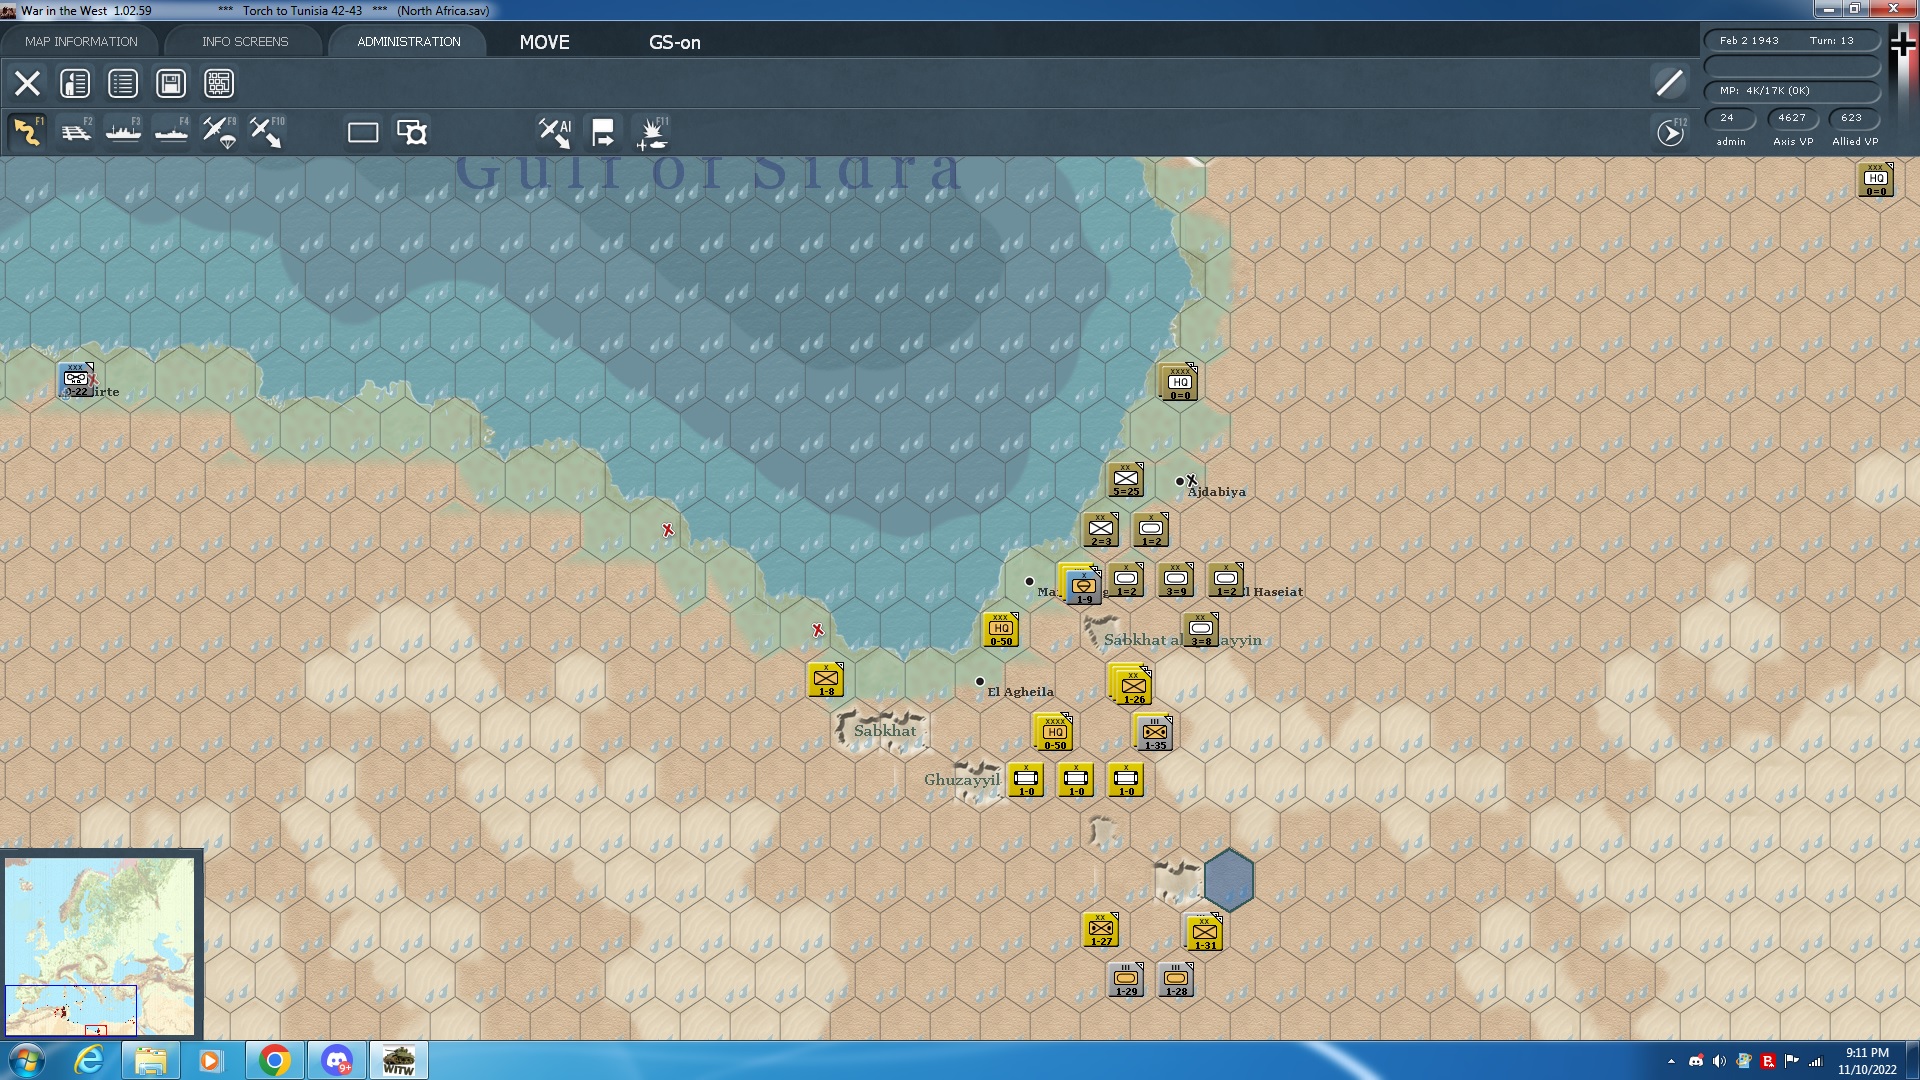1920x1080 pixels.
Task: Click the Europe minimap thumbnail
Action: 100,945
